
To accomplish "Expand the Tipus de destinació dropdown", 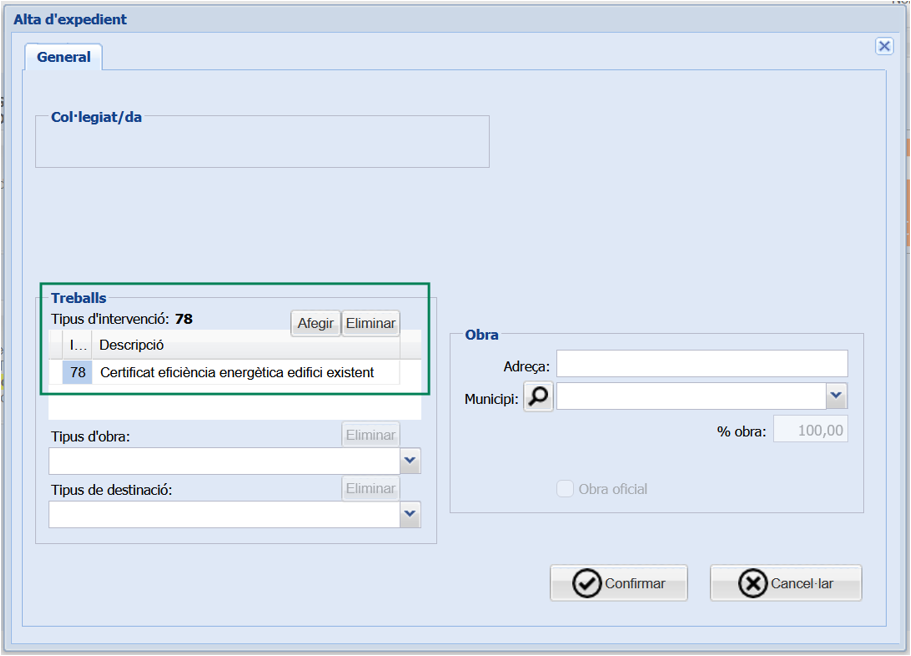I will coord(410,514).
